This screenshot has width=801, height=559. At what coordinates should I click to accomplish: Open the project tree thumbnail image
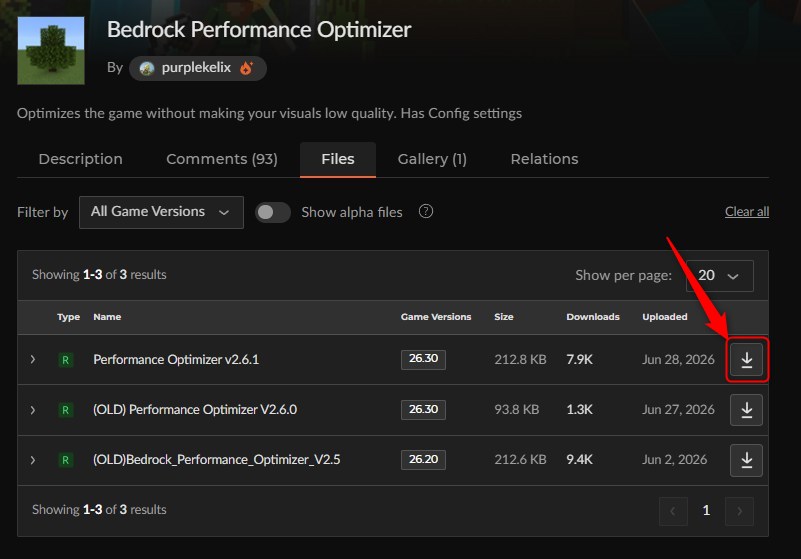(x=51, y=51)
